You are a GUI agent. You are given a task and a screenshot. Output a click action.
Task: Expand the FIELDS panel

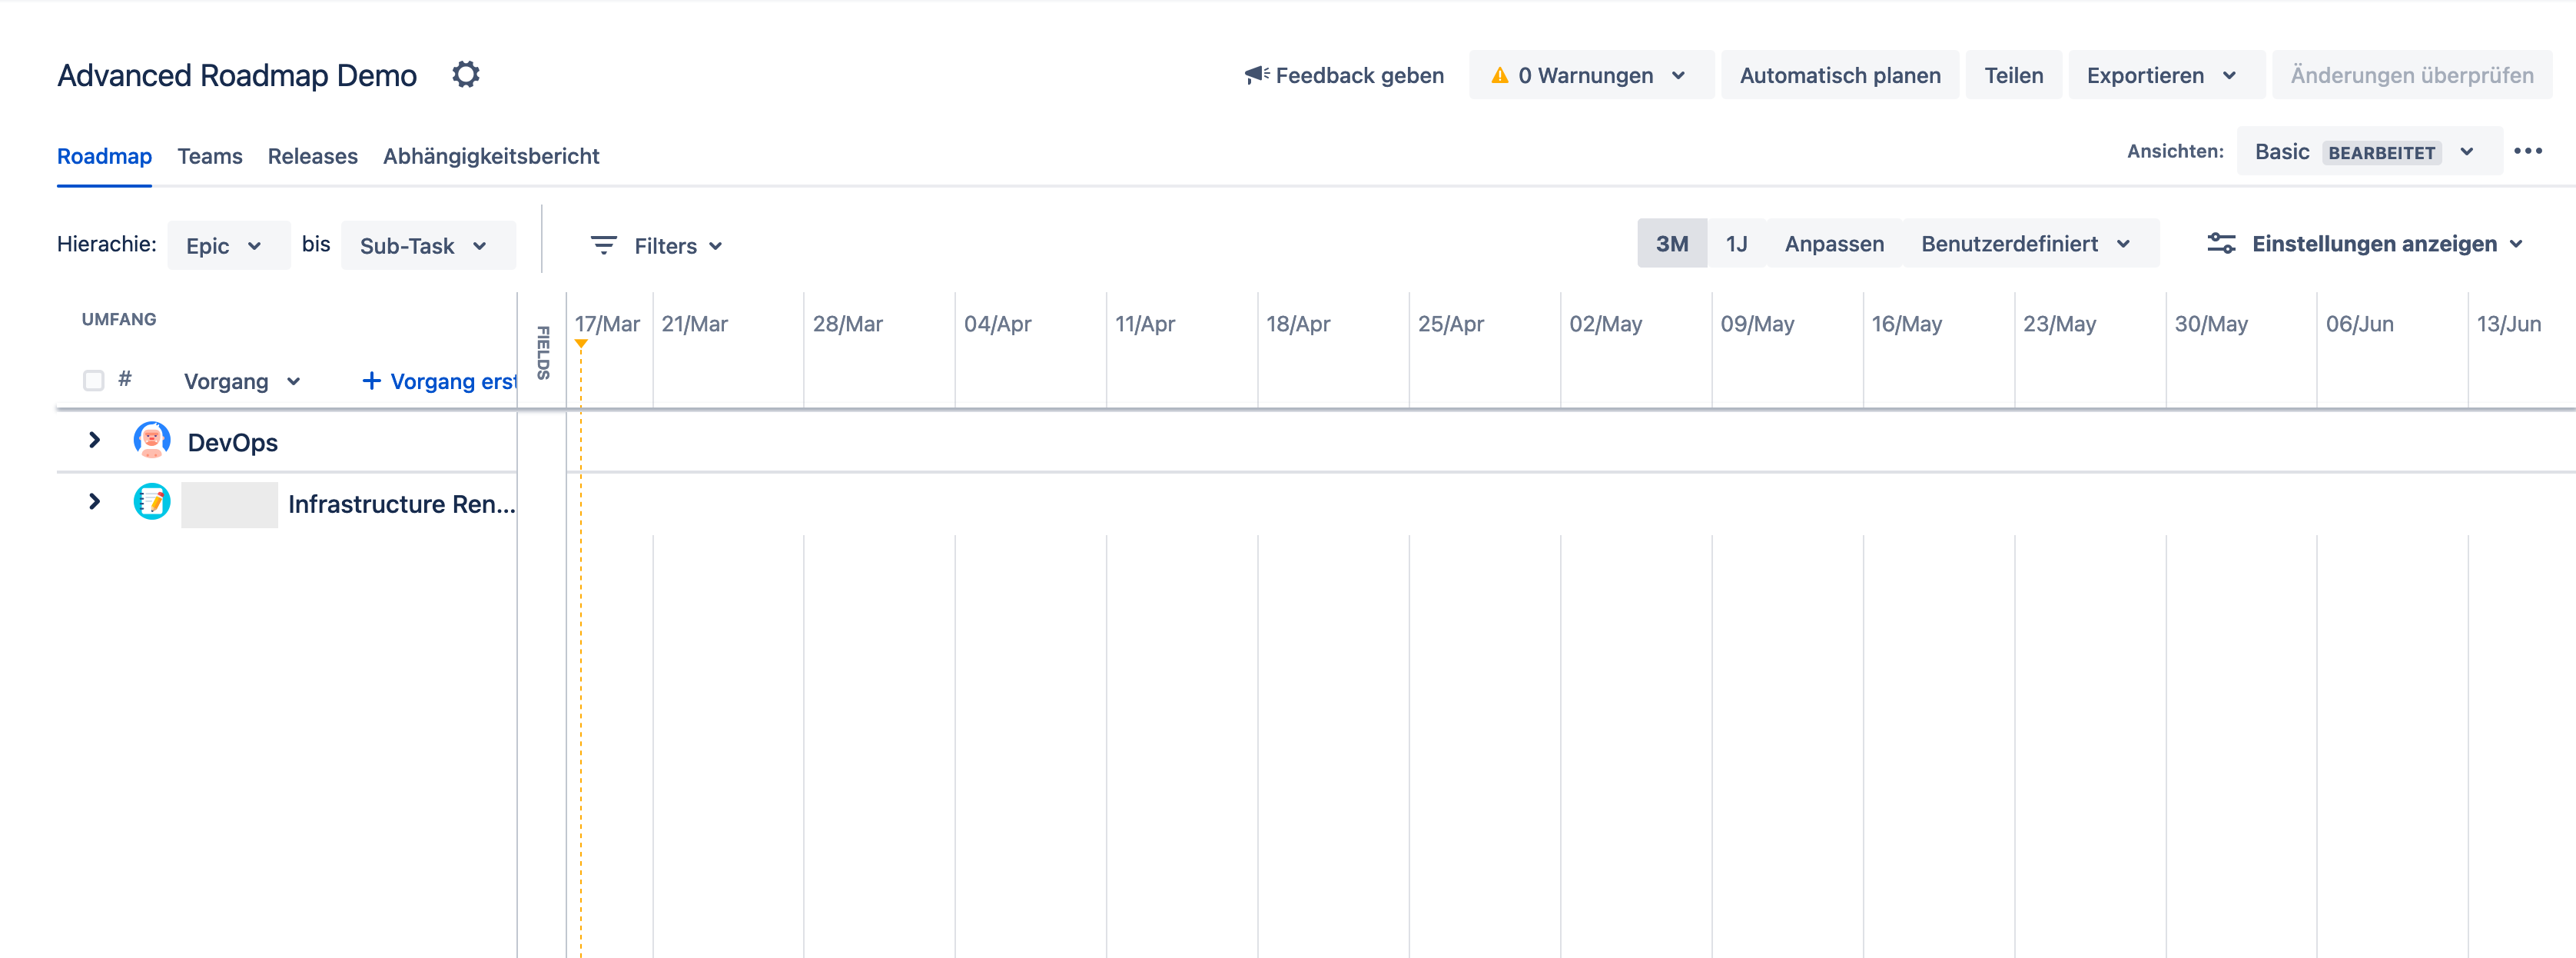(x=542, y=352)
